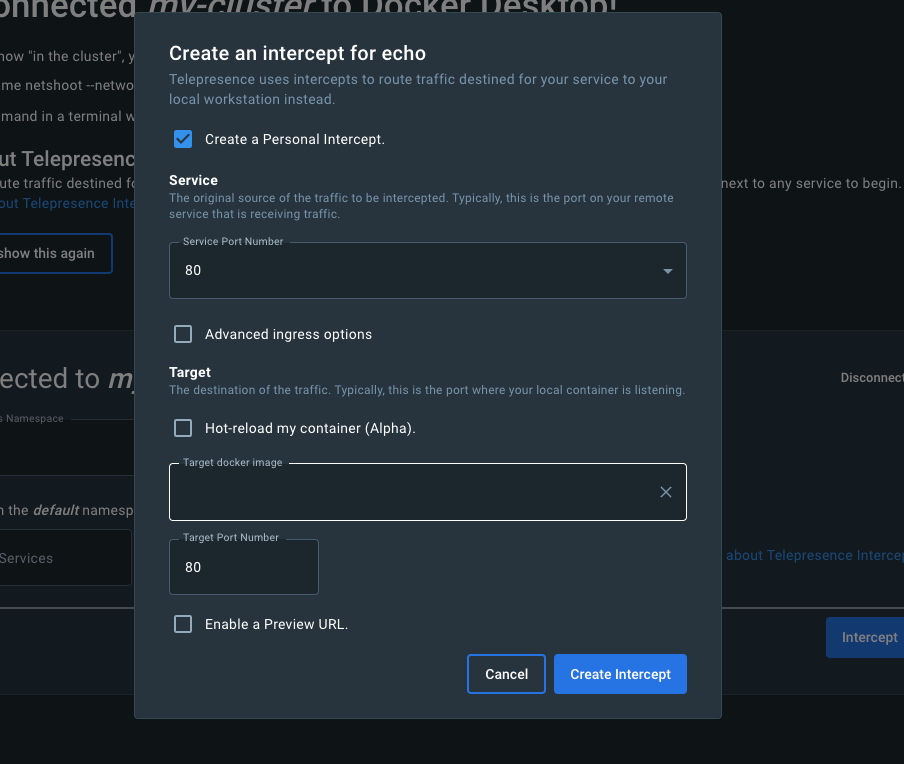Enable Advanced ingress options checkbox
Screen dimensions: 904x764
click(183, 334)
